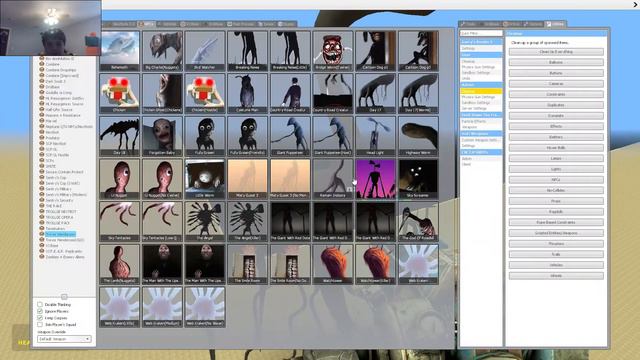Click the Cameras cleanup button

(x=556, y=84)
